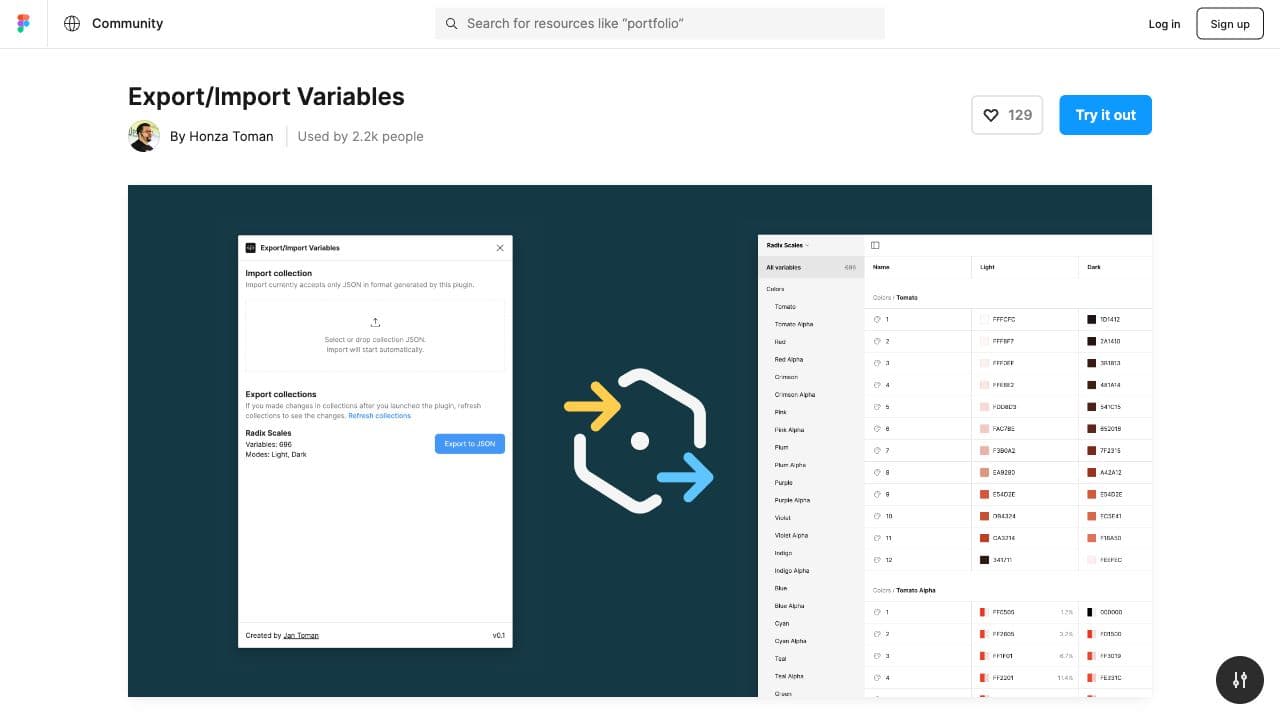Focus the resource search field
The image size is (1280, 720).
click(x=660, y=23)
